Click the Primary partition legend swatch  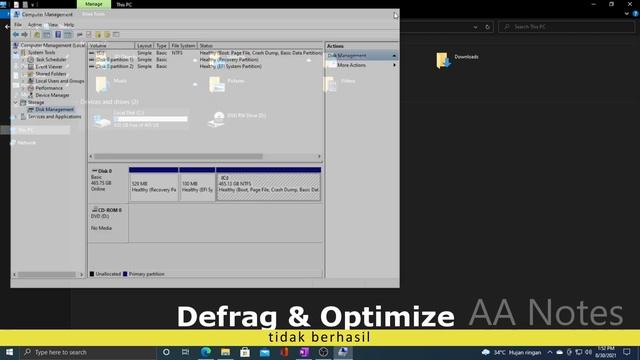pyautogui.click(x=125, y=274)
